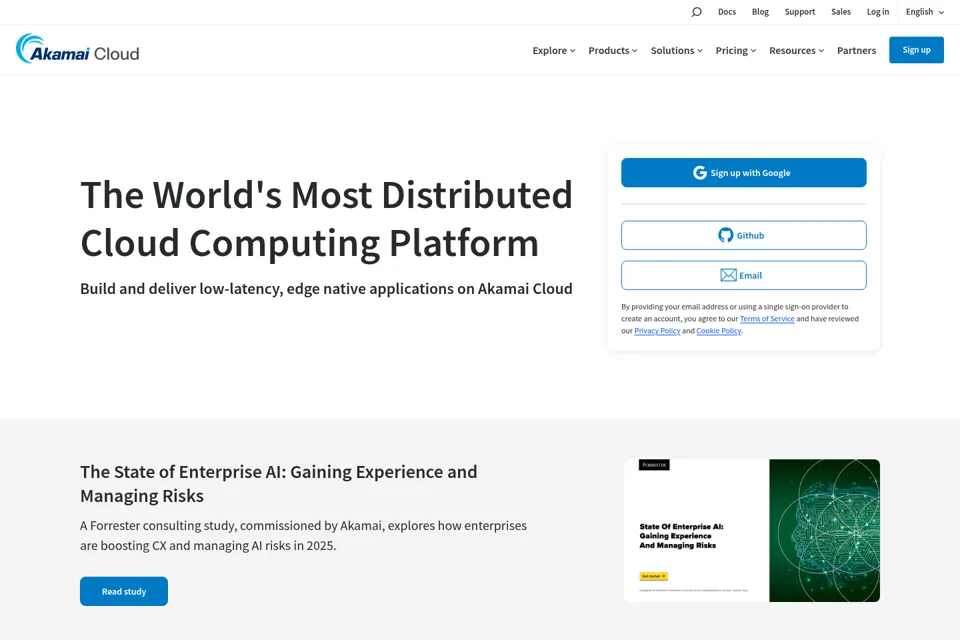Open the Terms of Service link
This screenshot has width=960, height=640.
point(767,318)
